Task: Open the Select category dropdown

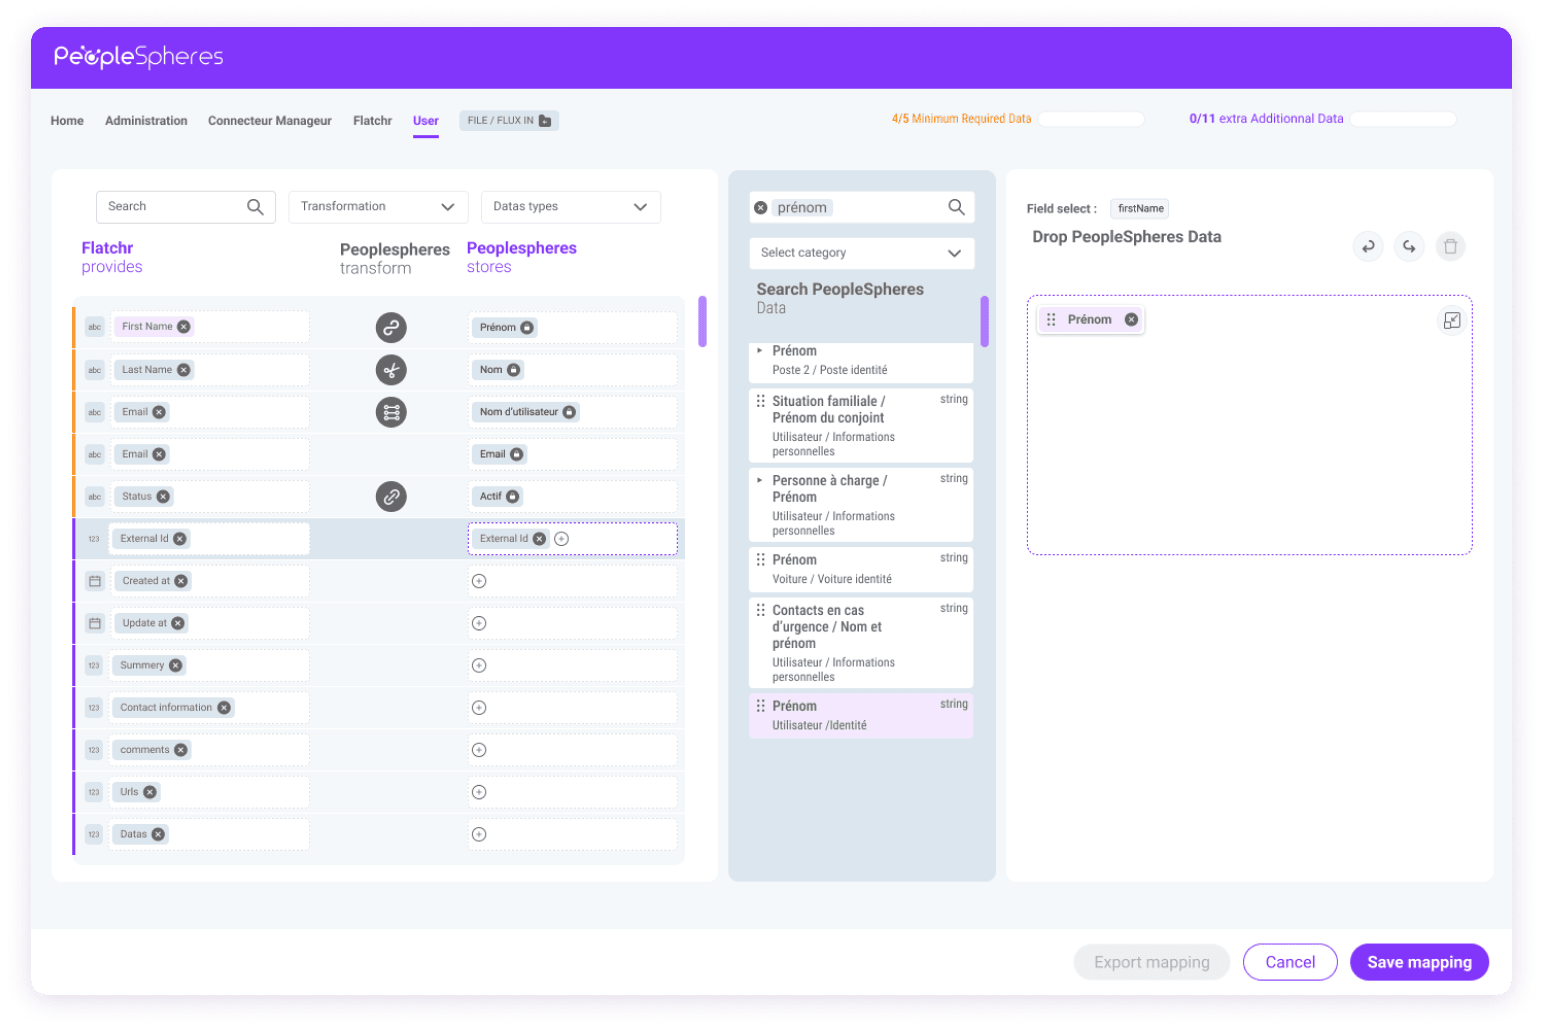Action: coord(862,253)
